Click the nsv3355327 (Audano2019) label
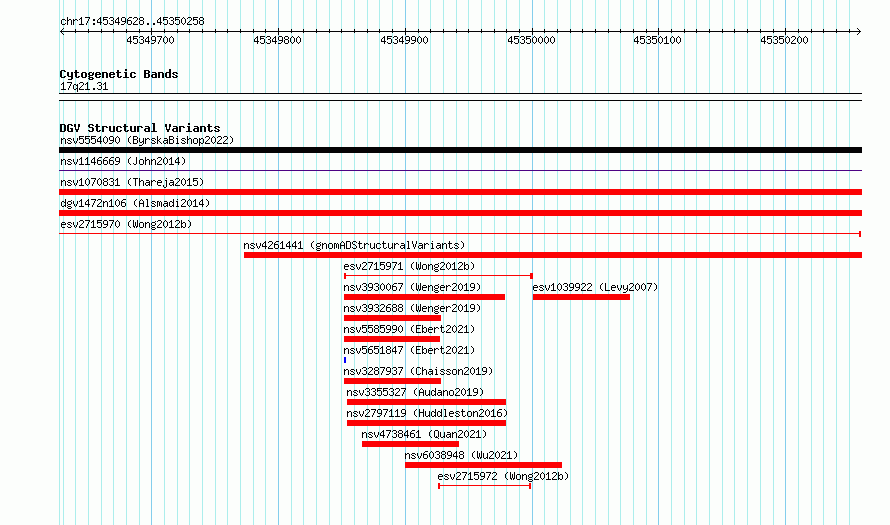 click(x=415, y=392)
